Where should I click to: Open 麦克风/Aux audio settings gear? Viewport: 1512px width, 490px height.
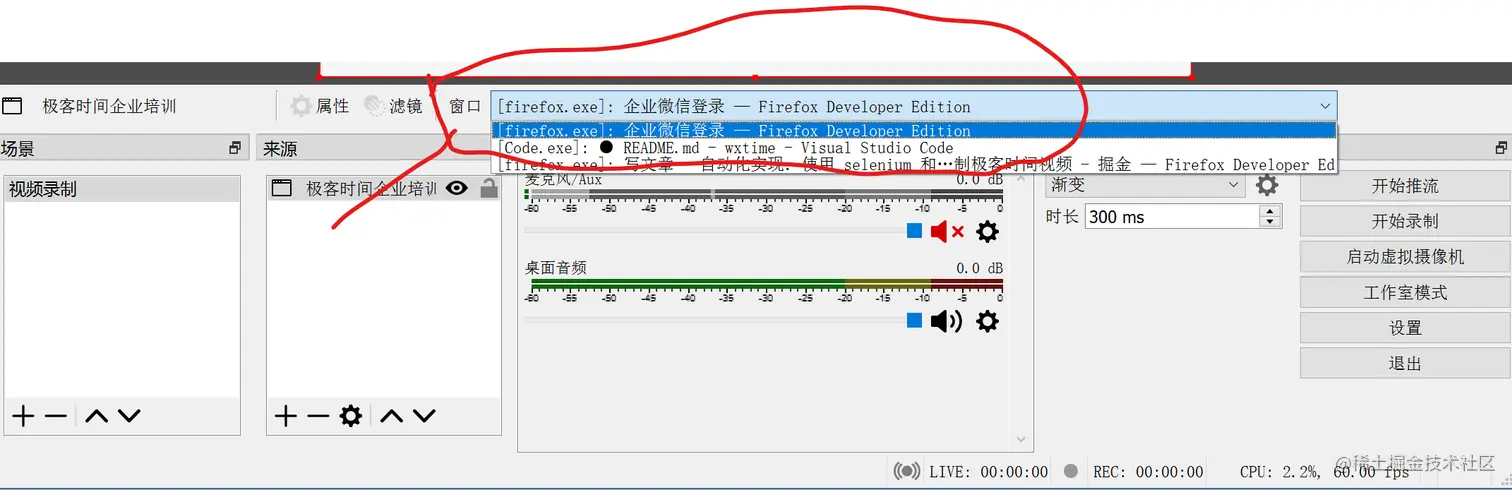click(987, 232)
